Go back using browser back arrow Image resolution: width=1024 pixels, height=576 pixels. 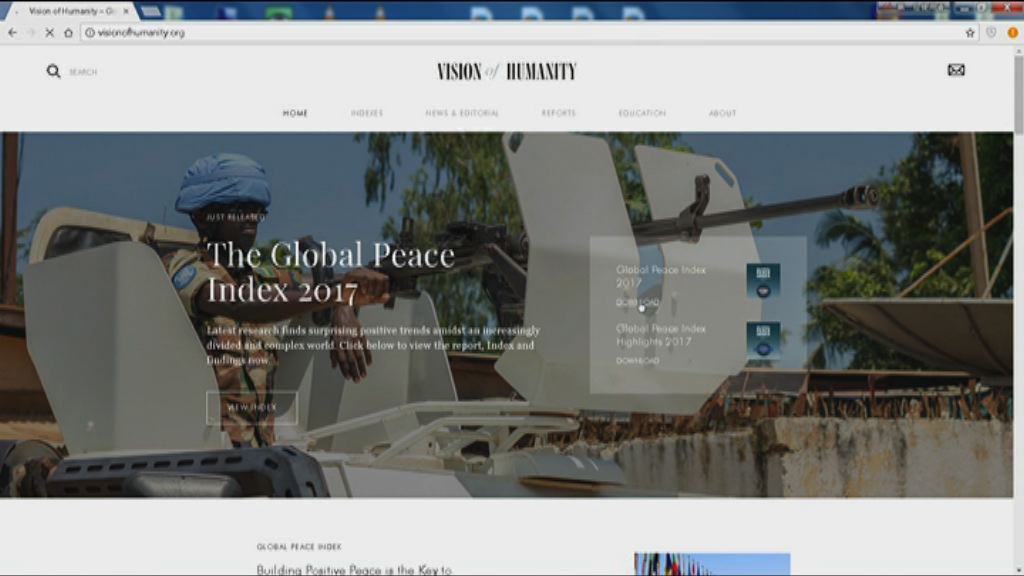click(12, 32)
